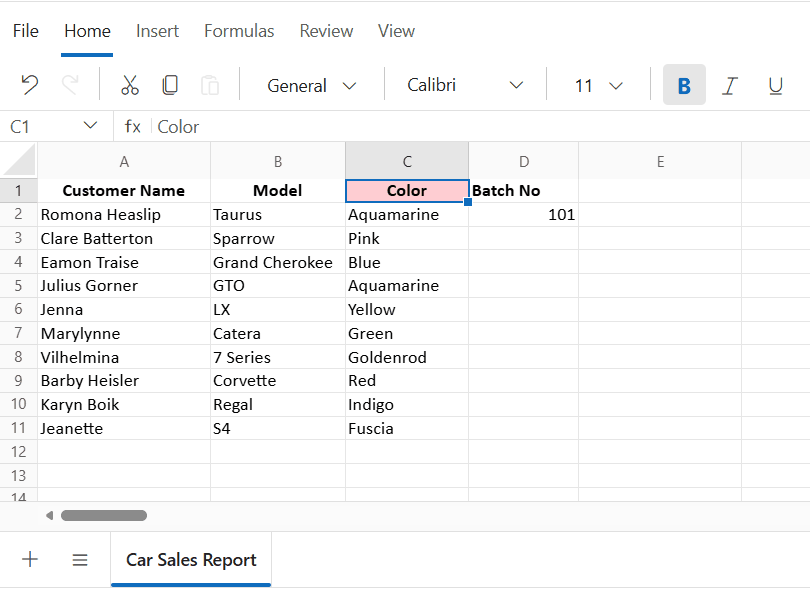Viewport: 810px width, 592px height.
Task: Open the Review ribbon tab
Action: 326,31
